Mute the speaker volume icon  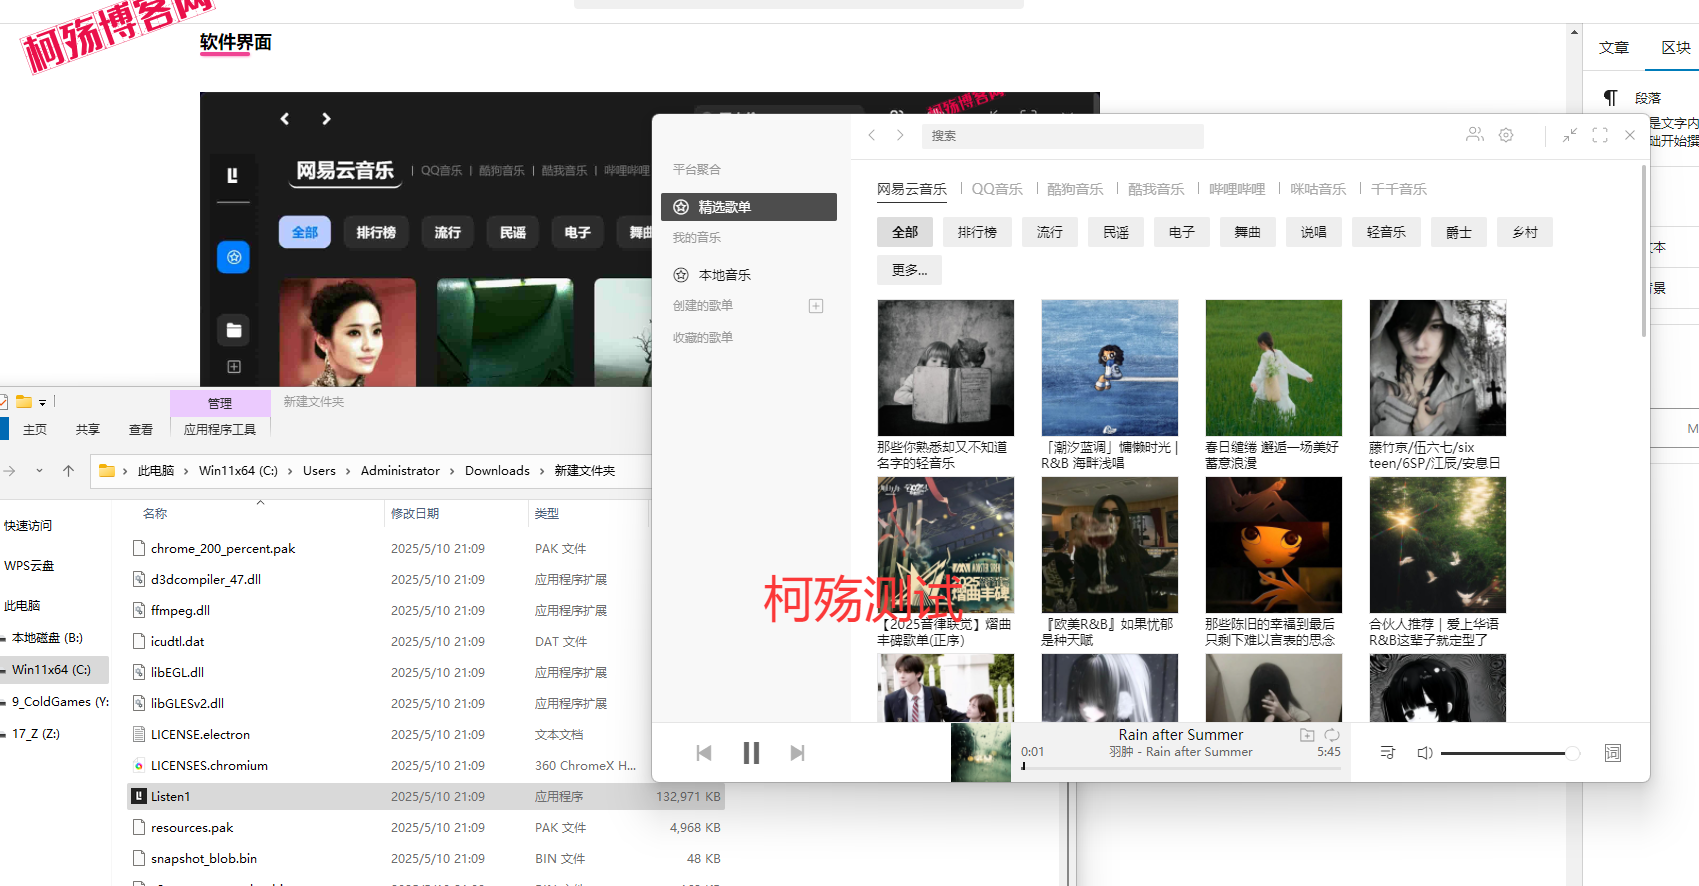coord(1425,753)
